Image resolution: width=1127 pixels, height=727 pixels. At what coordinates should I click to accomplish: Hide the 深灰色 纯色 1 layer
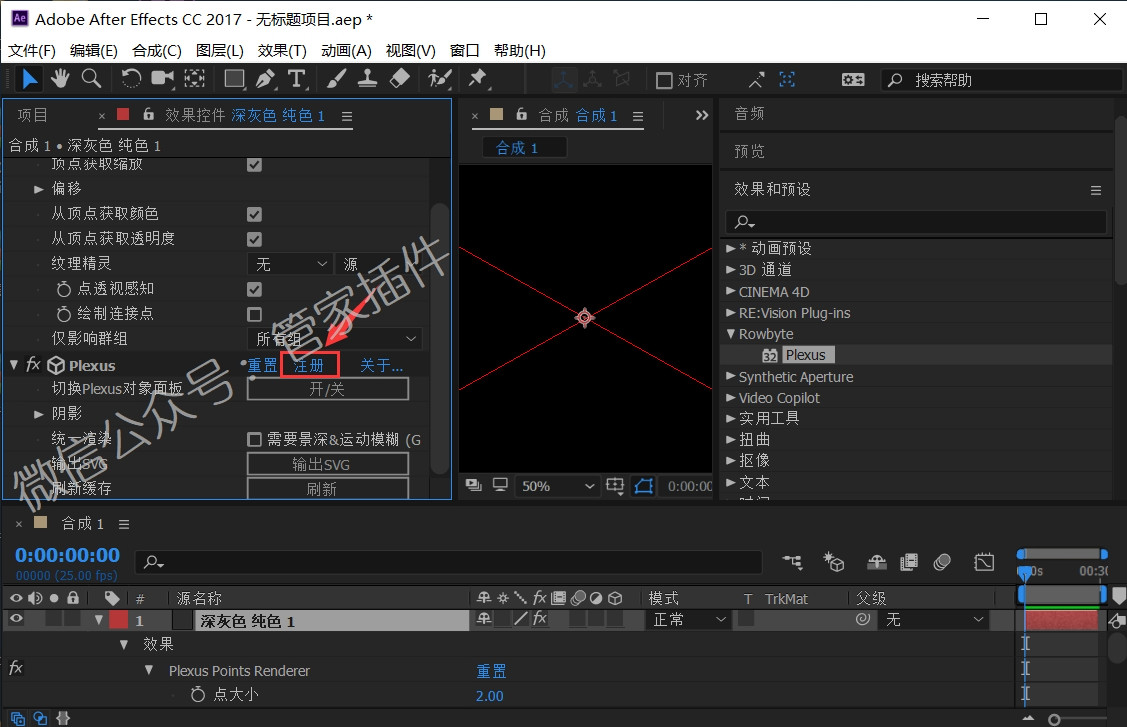click(16, 619)
